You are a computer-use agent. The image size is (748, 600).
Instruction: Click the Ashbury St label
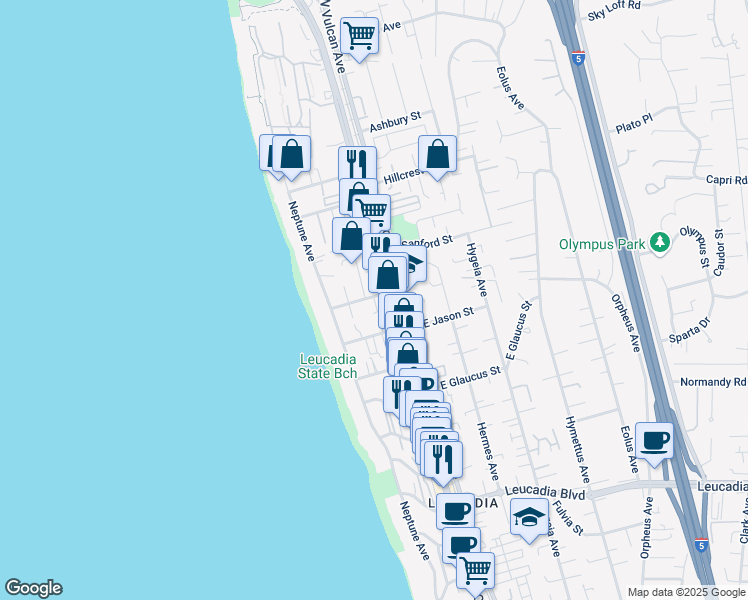point(395,121)
